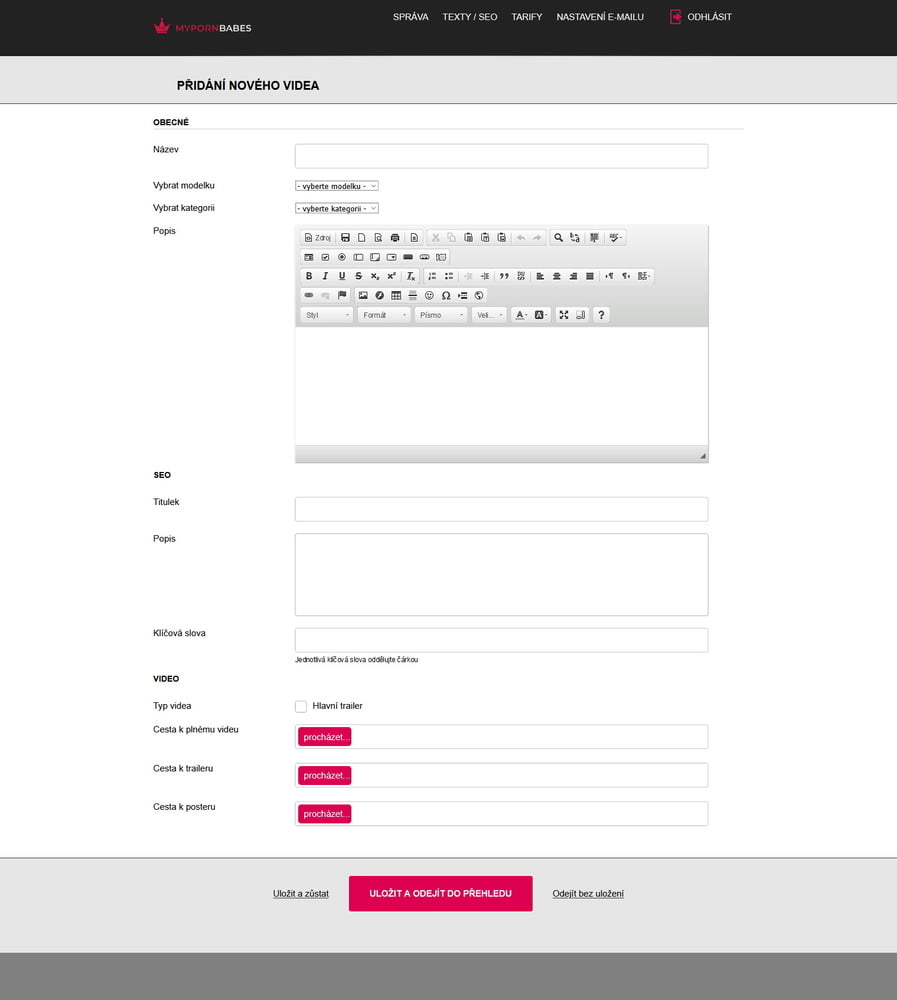
Task: Open the TARIFY menu item
Action: pos(527,17)
